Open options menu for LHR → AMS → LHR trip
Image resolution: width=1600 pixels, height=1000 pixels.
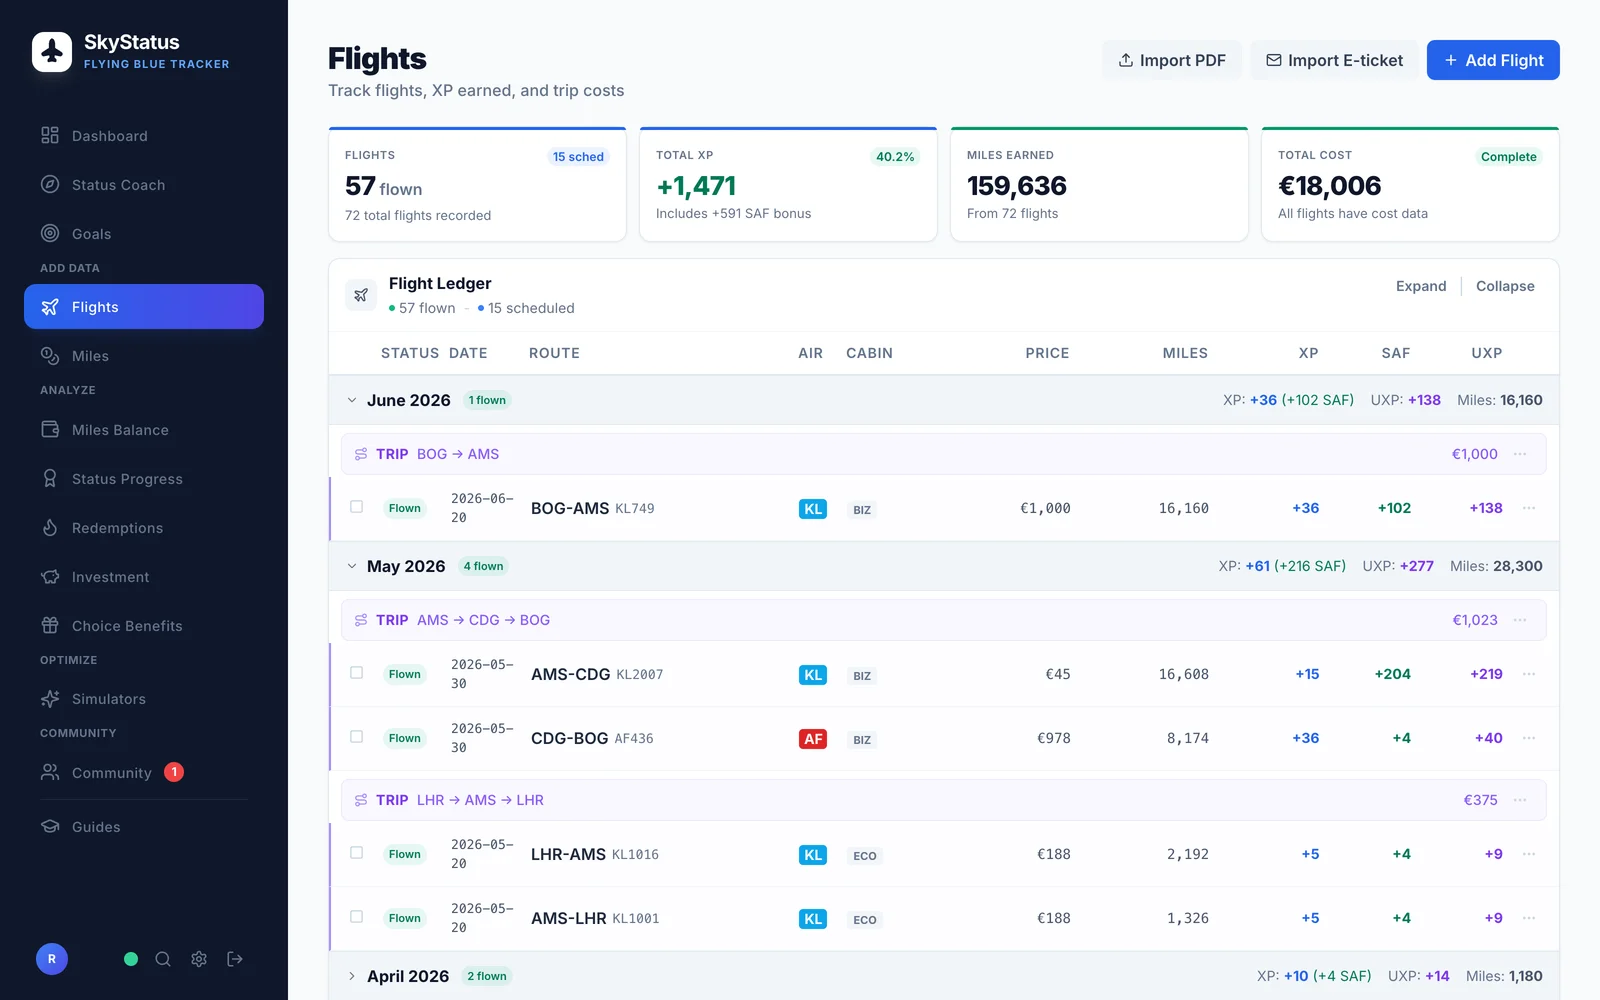[x=1520, y=800]
